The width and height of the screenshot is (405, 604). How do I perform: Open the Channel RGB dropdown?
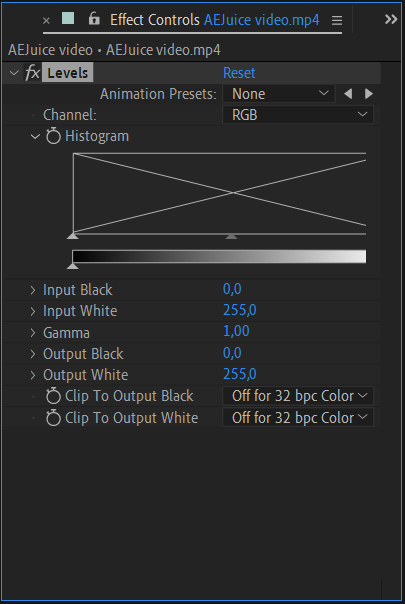[298, 115]
